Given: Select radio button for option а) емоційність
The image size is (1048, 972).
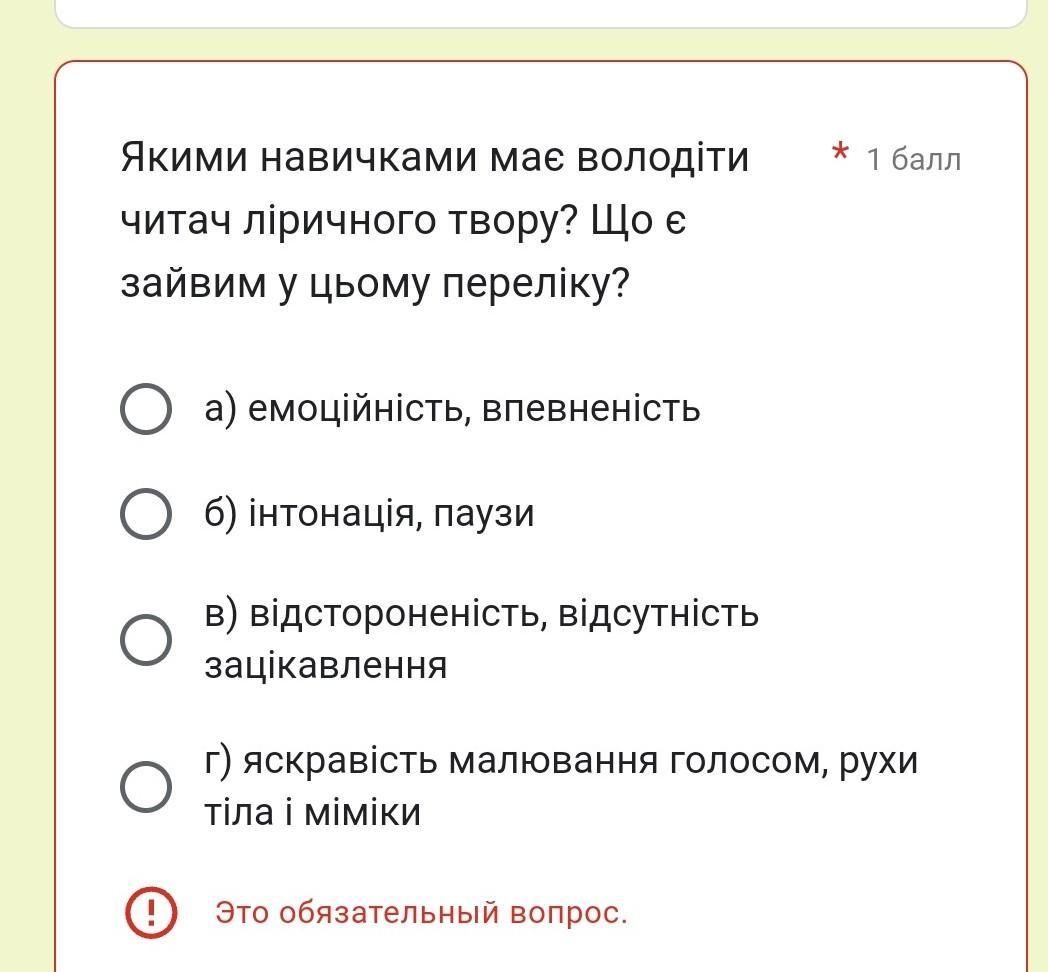Looking at the screenshot, I should click(x=146, y=408).
